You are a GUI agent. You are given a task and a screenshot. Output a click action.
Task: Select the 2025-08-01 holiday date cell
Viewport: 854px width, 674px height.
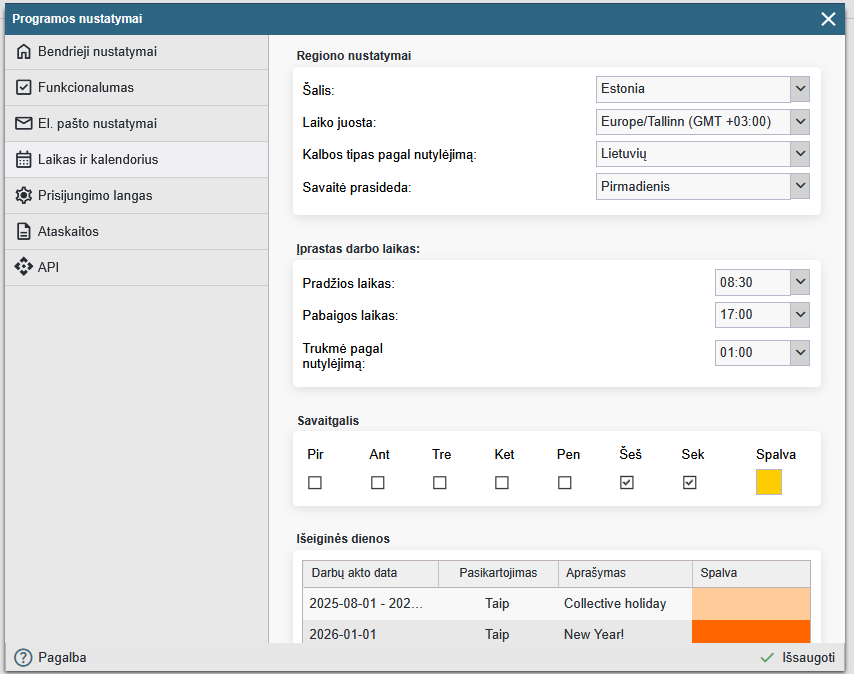tap(370, 604)
